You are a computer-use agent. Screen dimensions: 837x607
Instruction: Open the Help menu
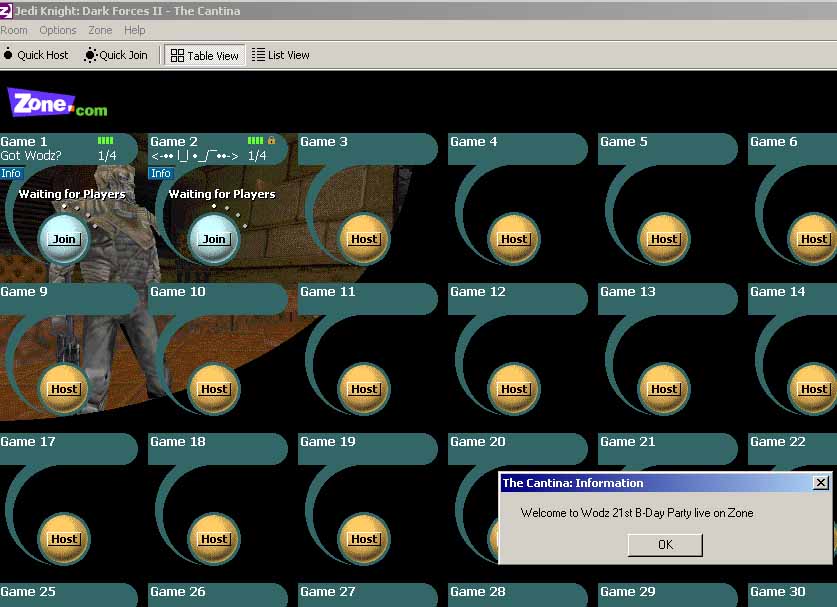(135, 30)
